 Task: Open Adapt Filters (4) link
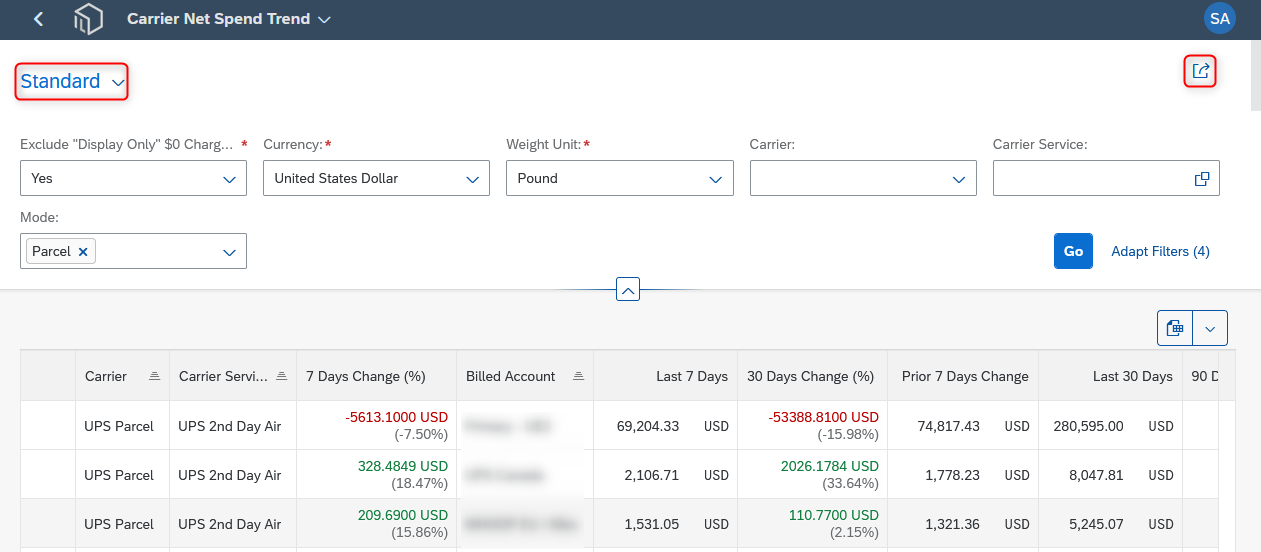click(x=1160, y=251)
